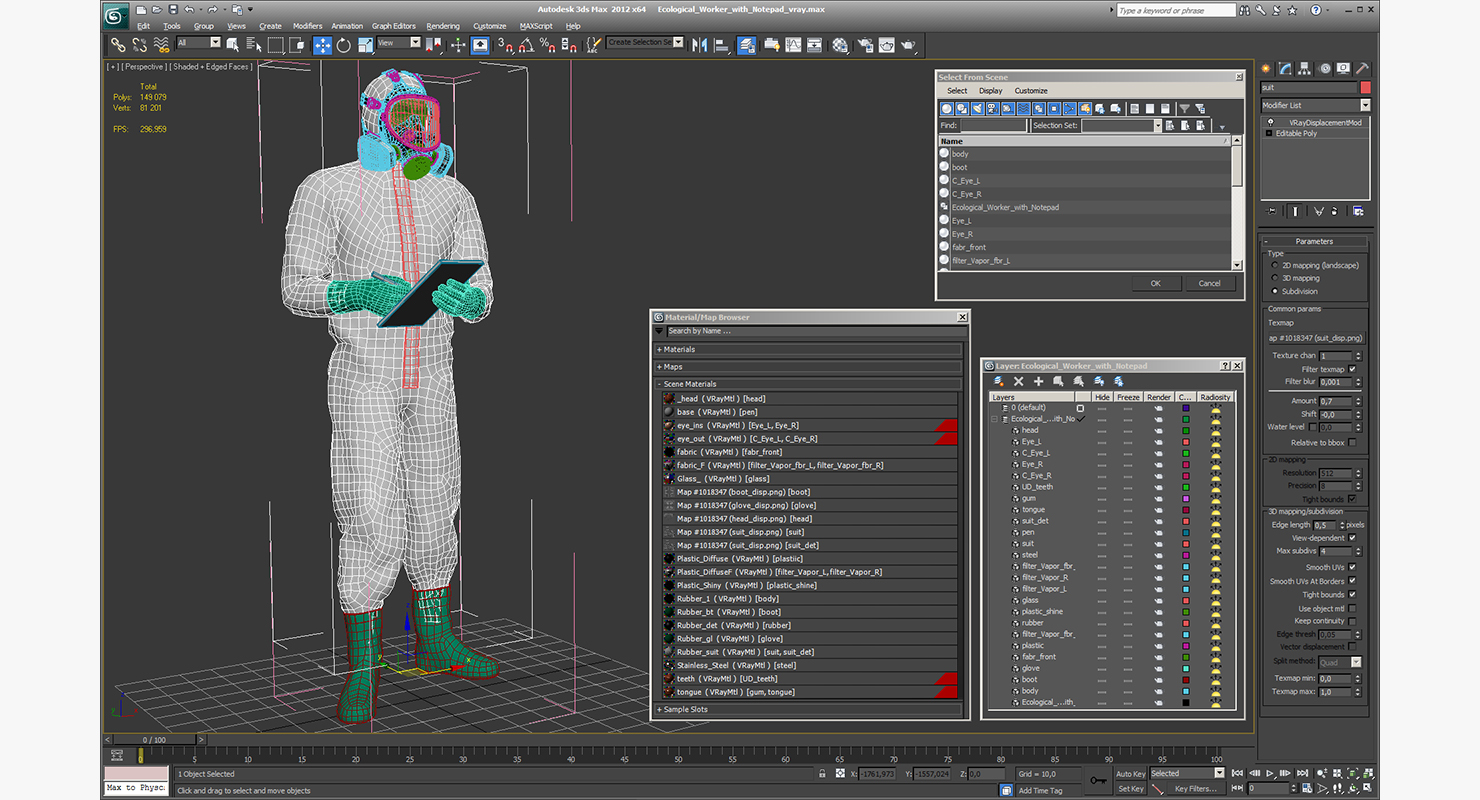
Task: Open the Manage Layers toolbar icon
Action: [x=746, y=45]
